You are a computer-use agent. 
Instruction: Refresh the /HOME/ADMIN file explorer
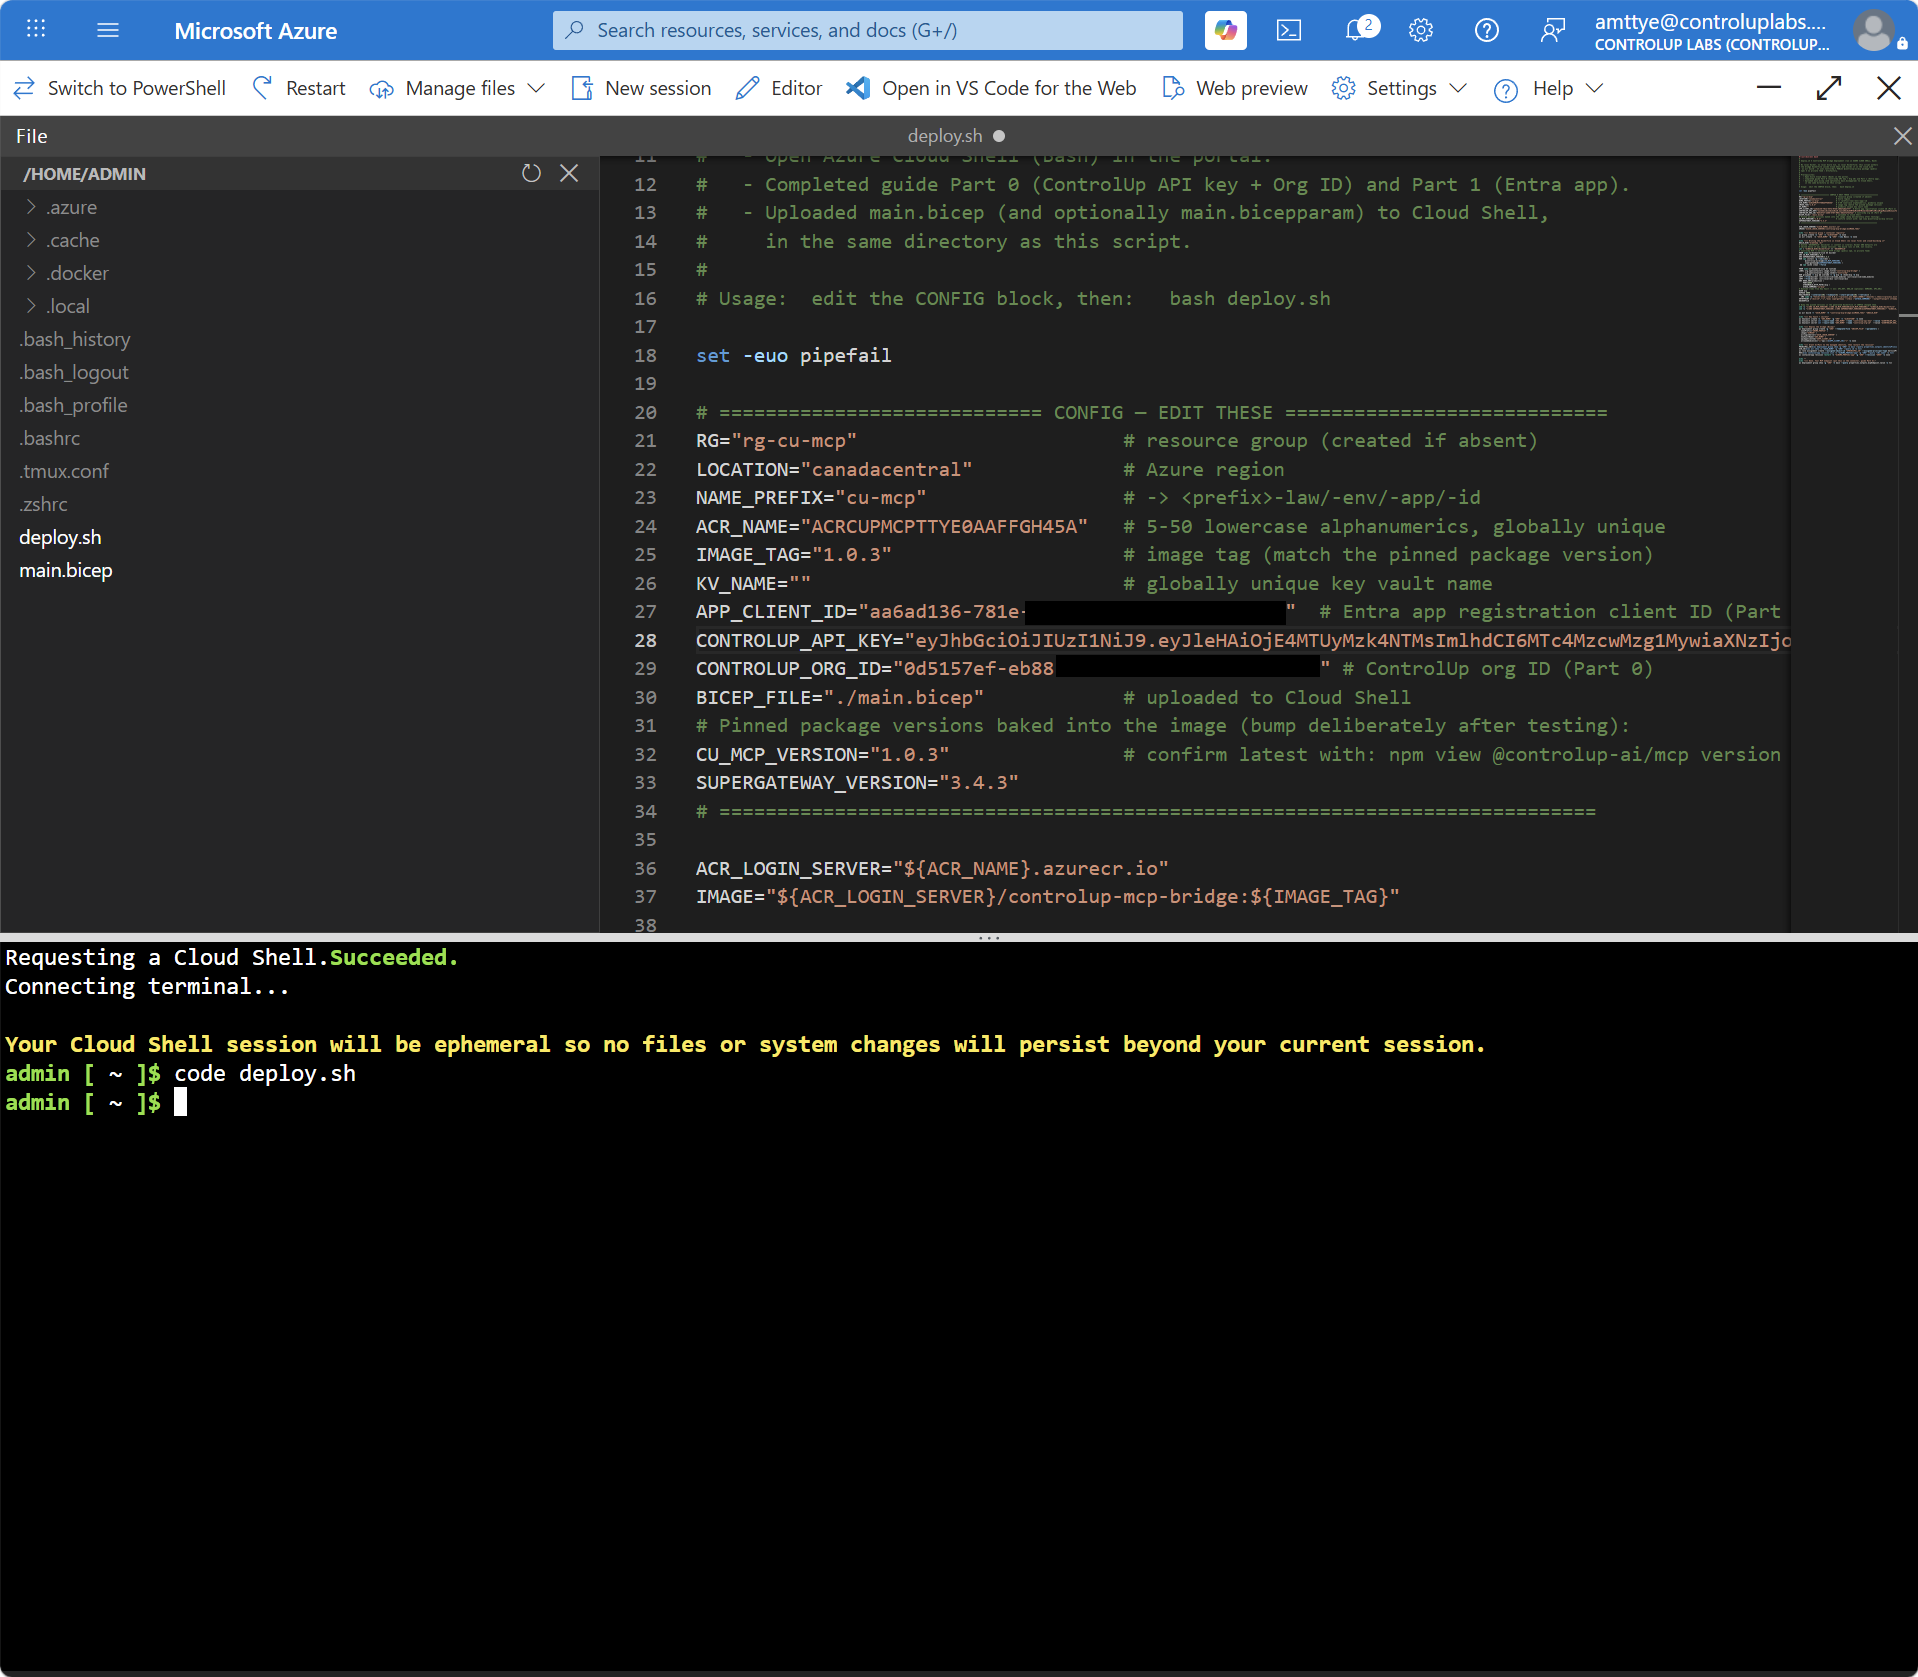click(531, 173)
